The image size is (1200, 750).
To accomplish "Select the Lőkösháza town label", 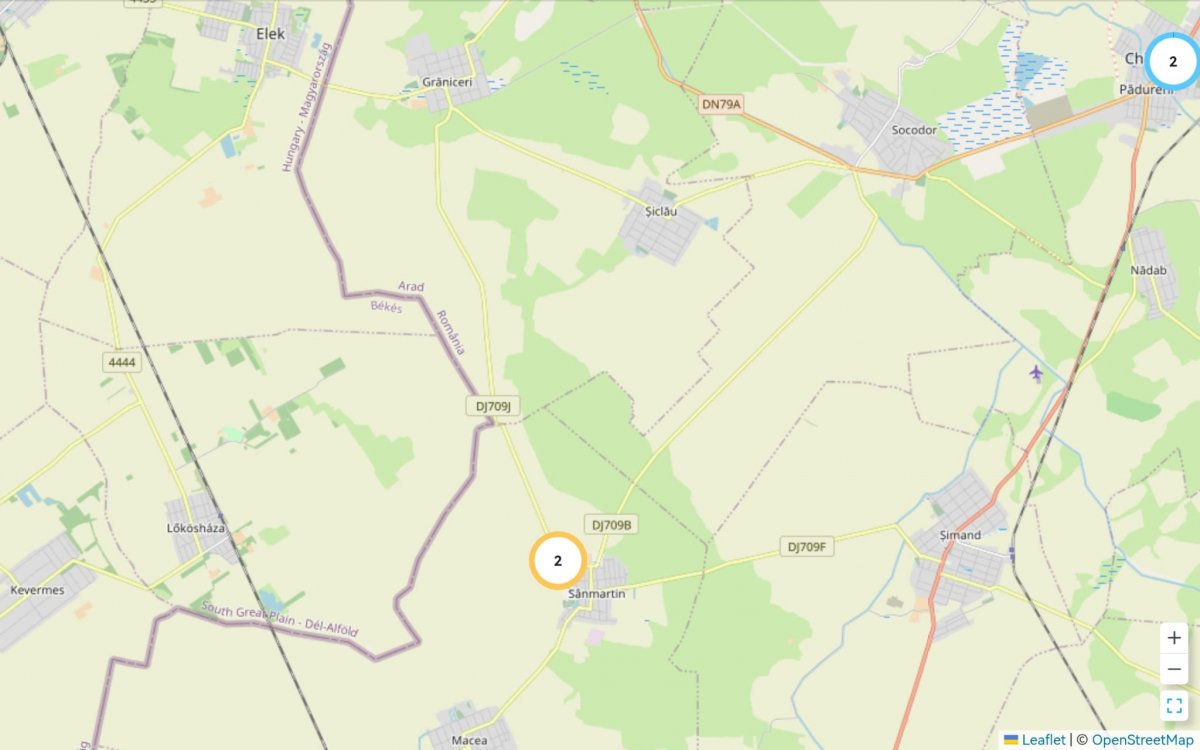I will (195, 527).
